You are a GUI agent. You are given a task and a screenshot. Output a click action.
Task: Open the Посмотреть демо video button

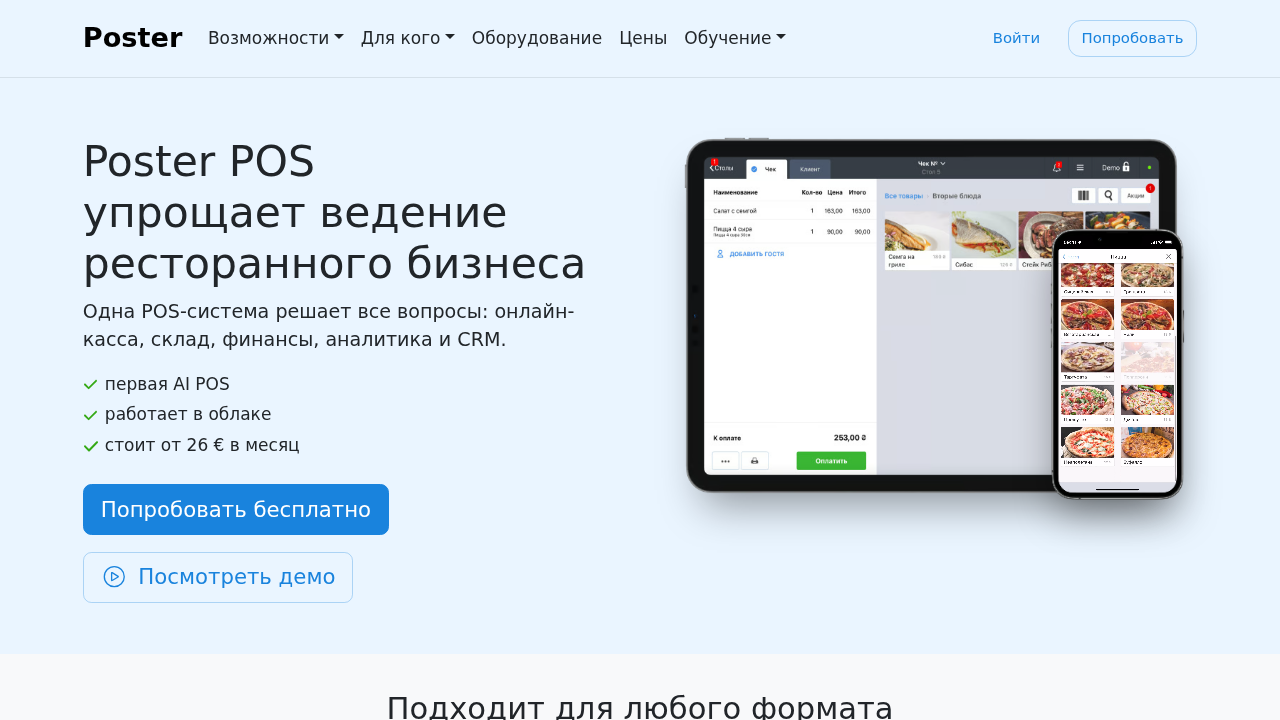[x=218, y=577]
